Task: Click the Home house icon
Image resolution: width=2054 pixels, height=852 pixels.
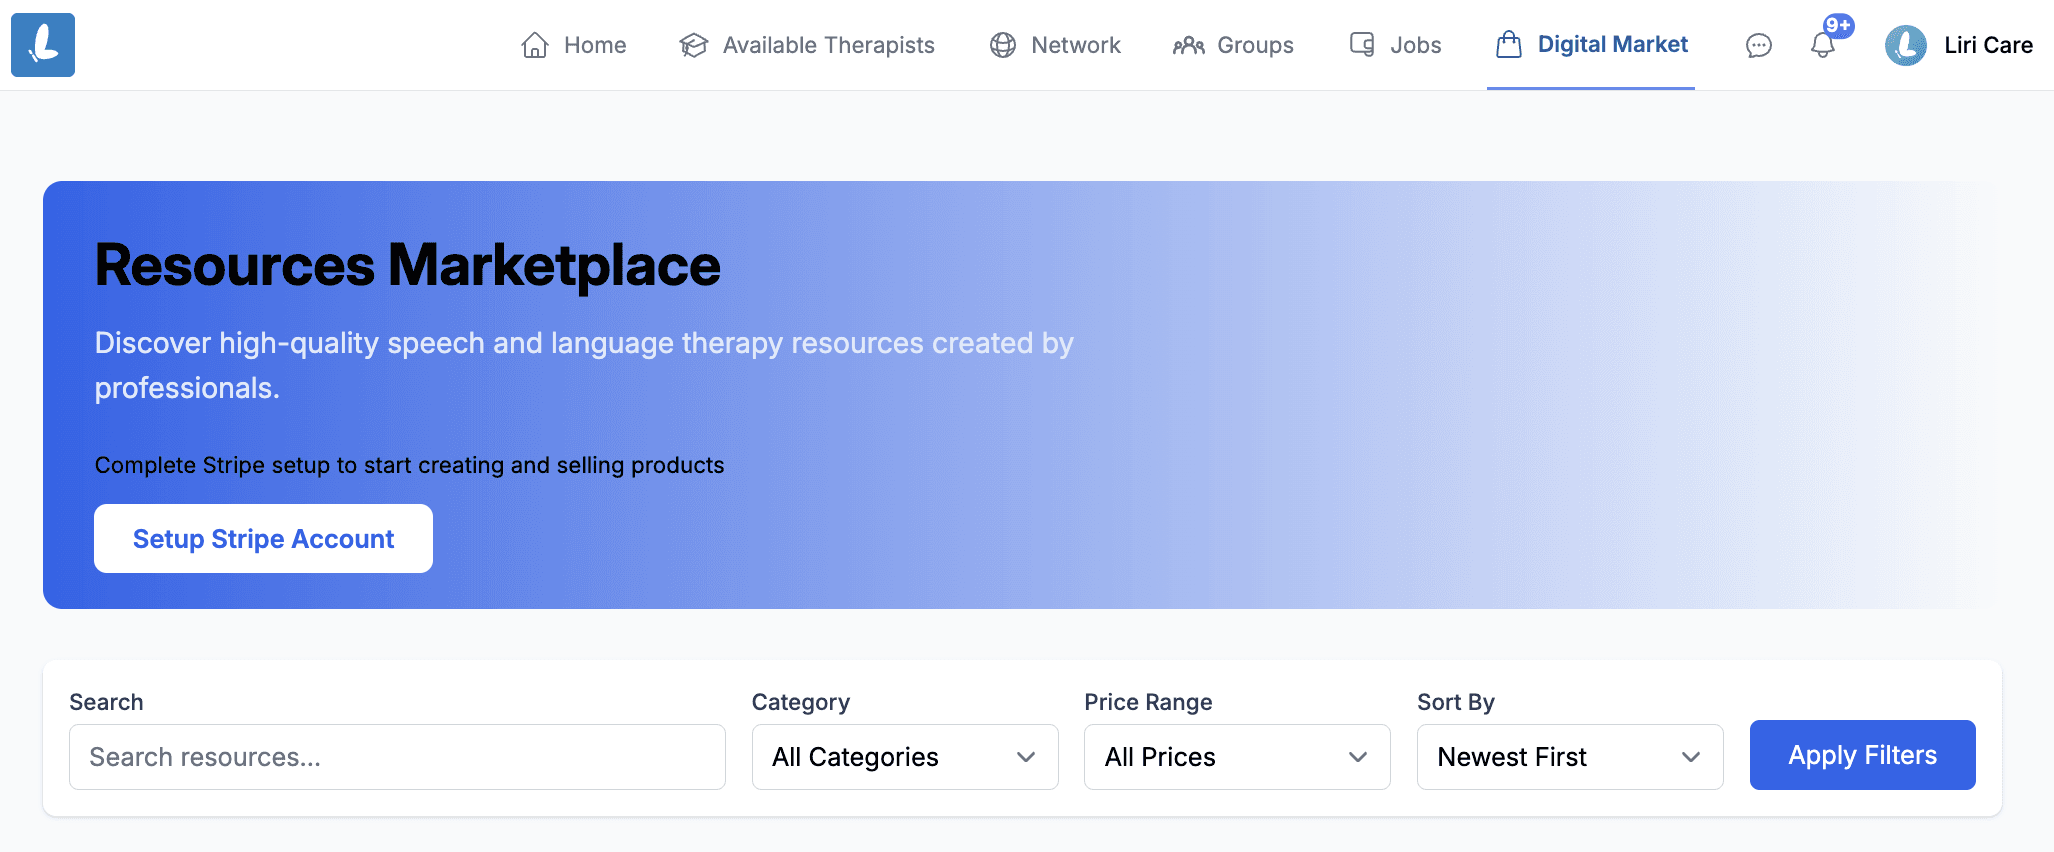Action: [x=535, y=45]
